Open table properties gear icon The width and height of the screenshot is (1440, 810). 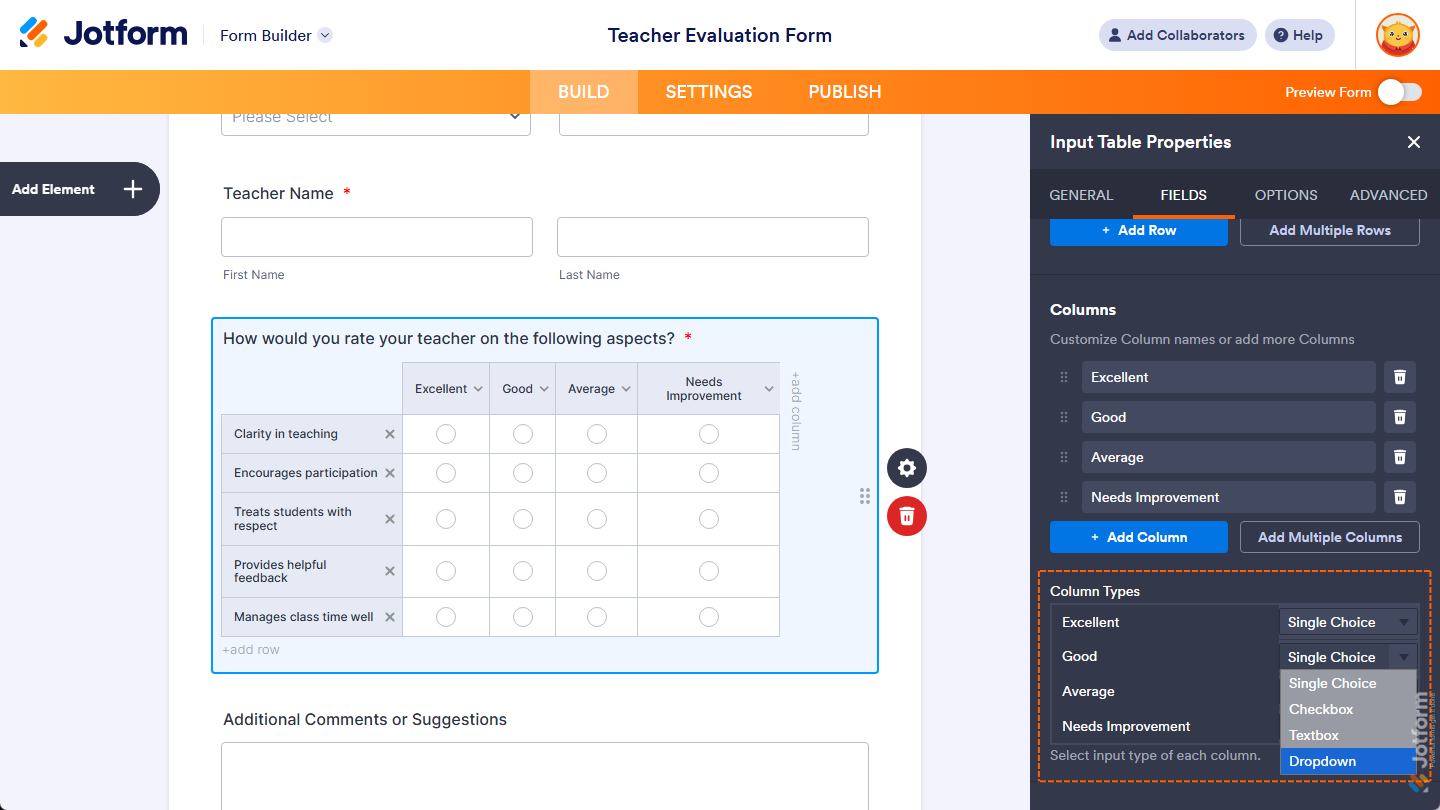point(907,468)
